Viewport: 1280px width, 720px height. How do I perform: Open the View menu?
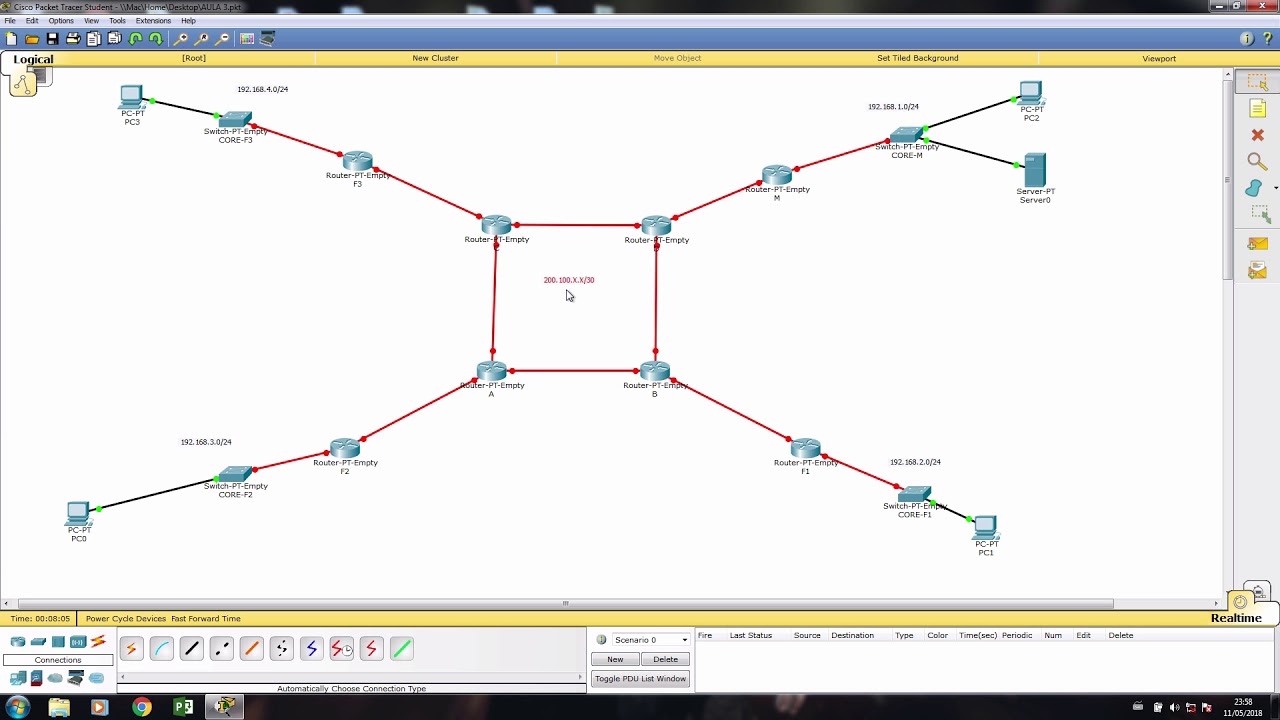pyautogui.click(x=92, y=21)
